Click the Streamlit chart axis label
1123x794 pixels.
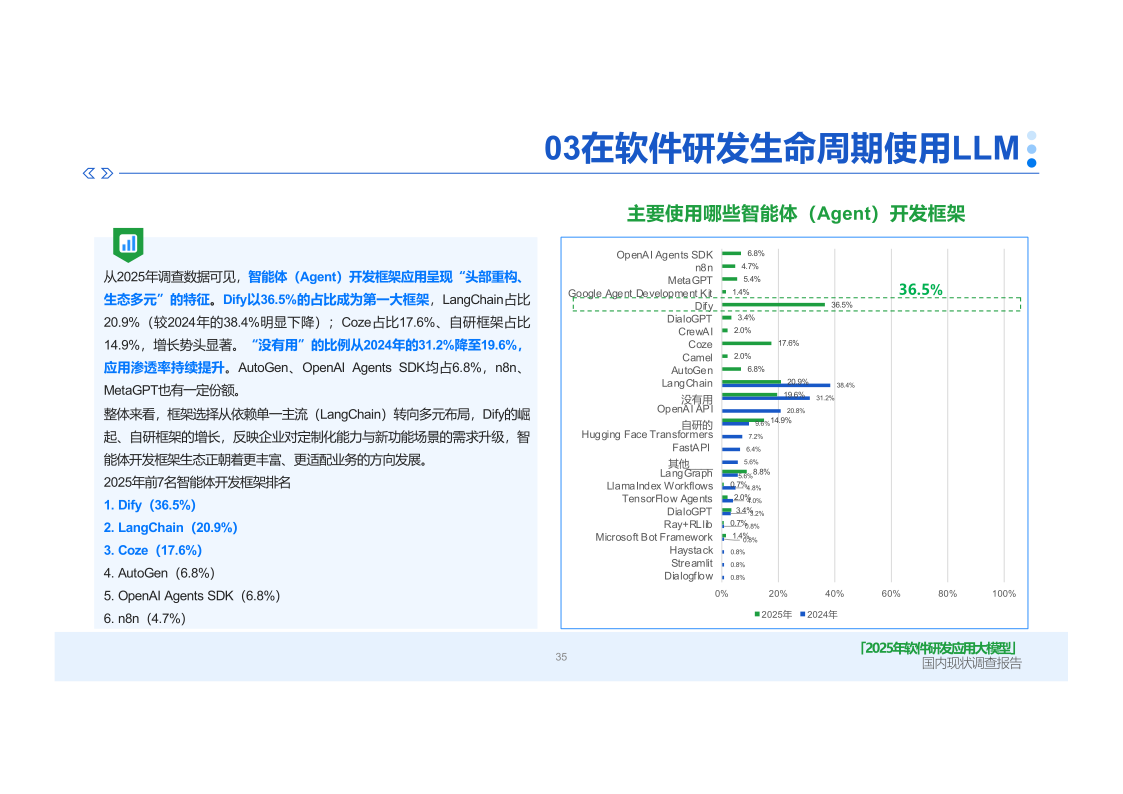pyautogui.click(x=692, y=563)
